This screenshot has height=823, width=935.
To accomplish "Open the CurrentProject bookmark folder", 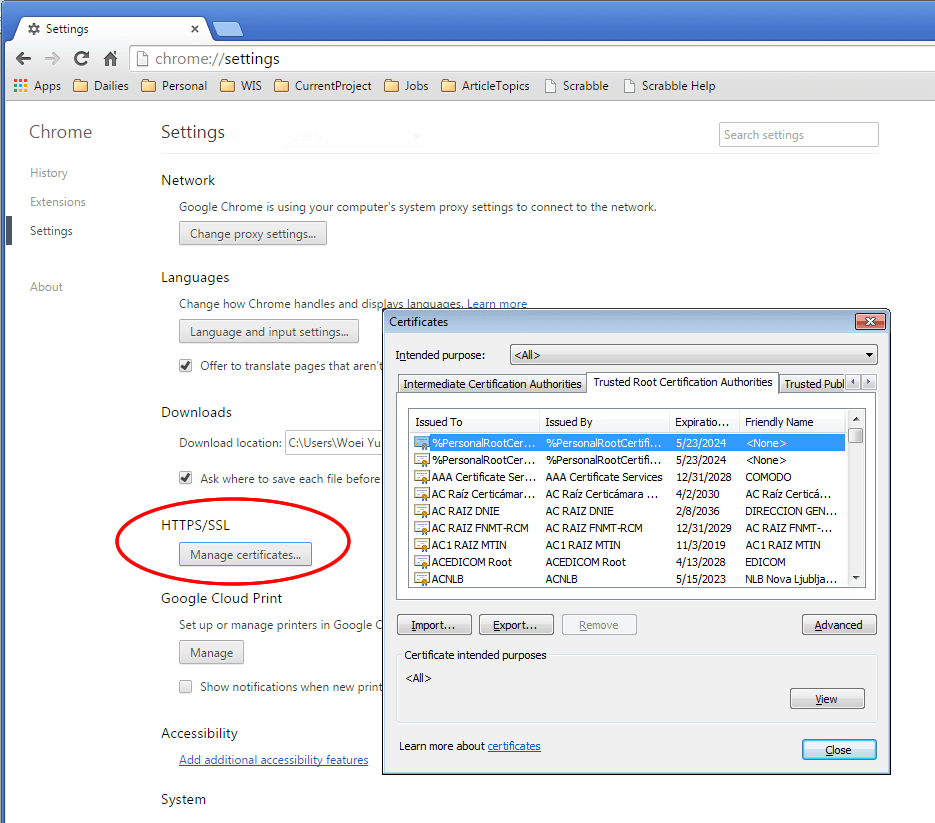I will coord(323,86).
